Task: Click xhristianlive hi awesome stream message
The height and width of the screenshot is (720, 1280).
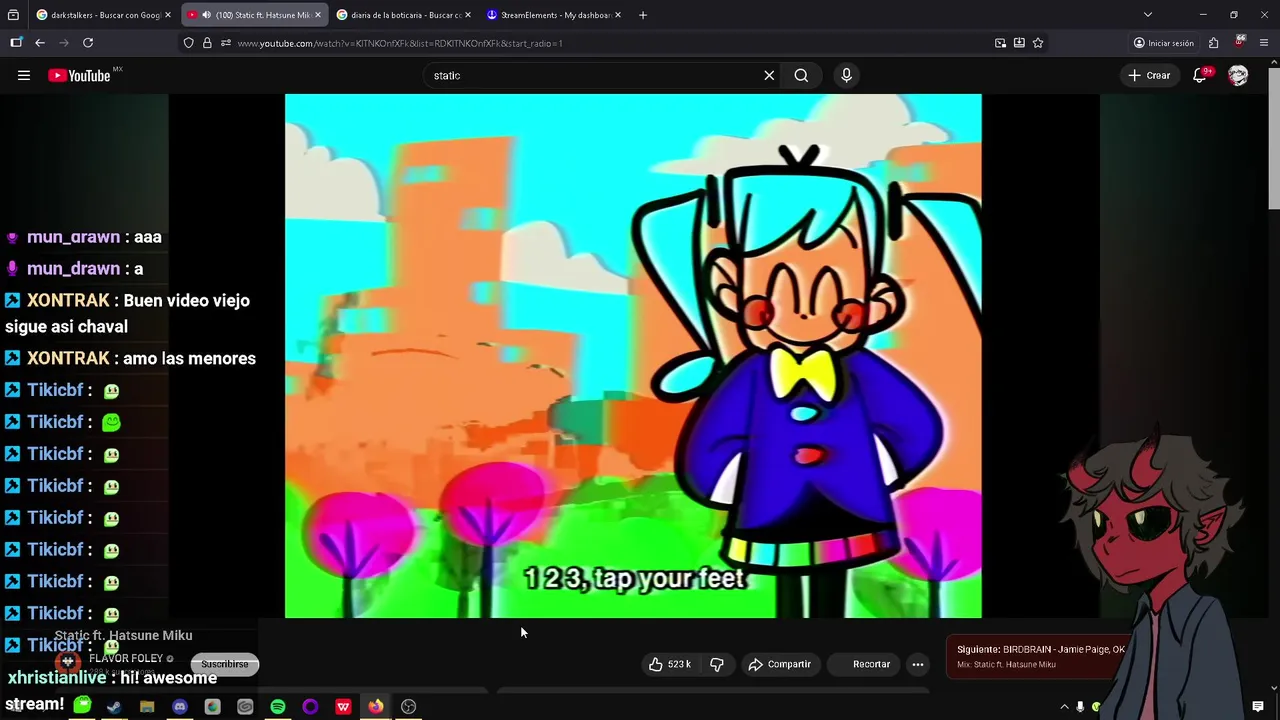Action: [111, 690]
